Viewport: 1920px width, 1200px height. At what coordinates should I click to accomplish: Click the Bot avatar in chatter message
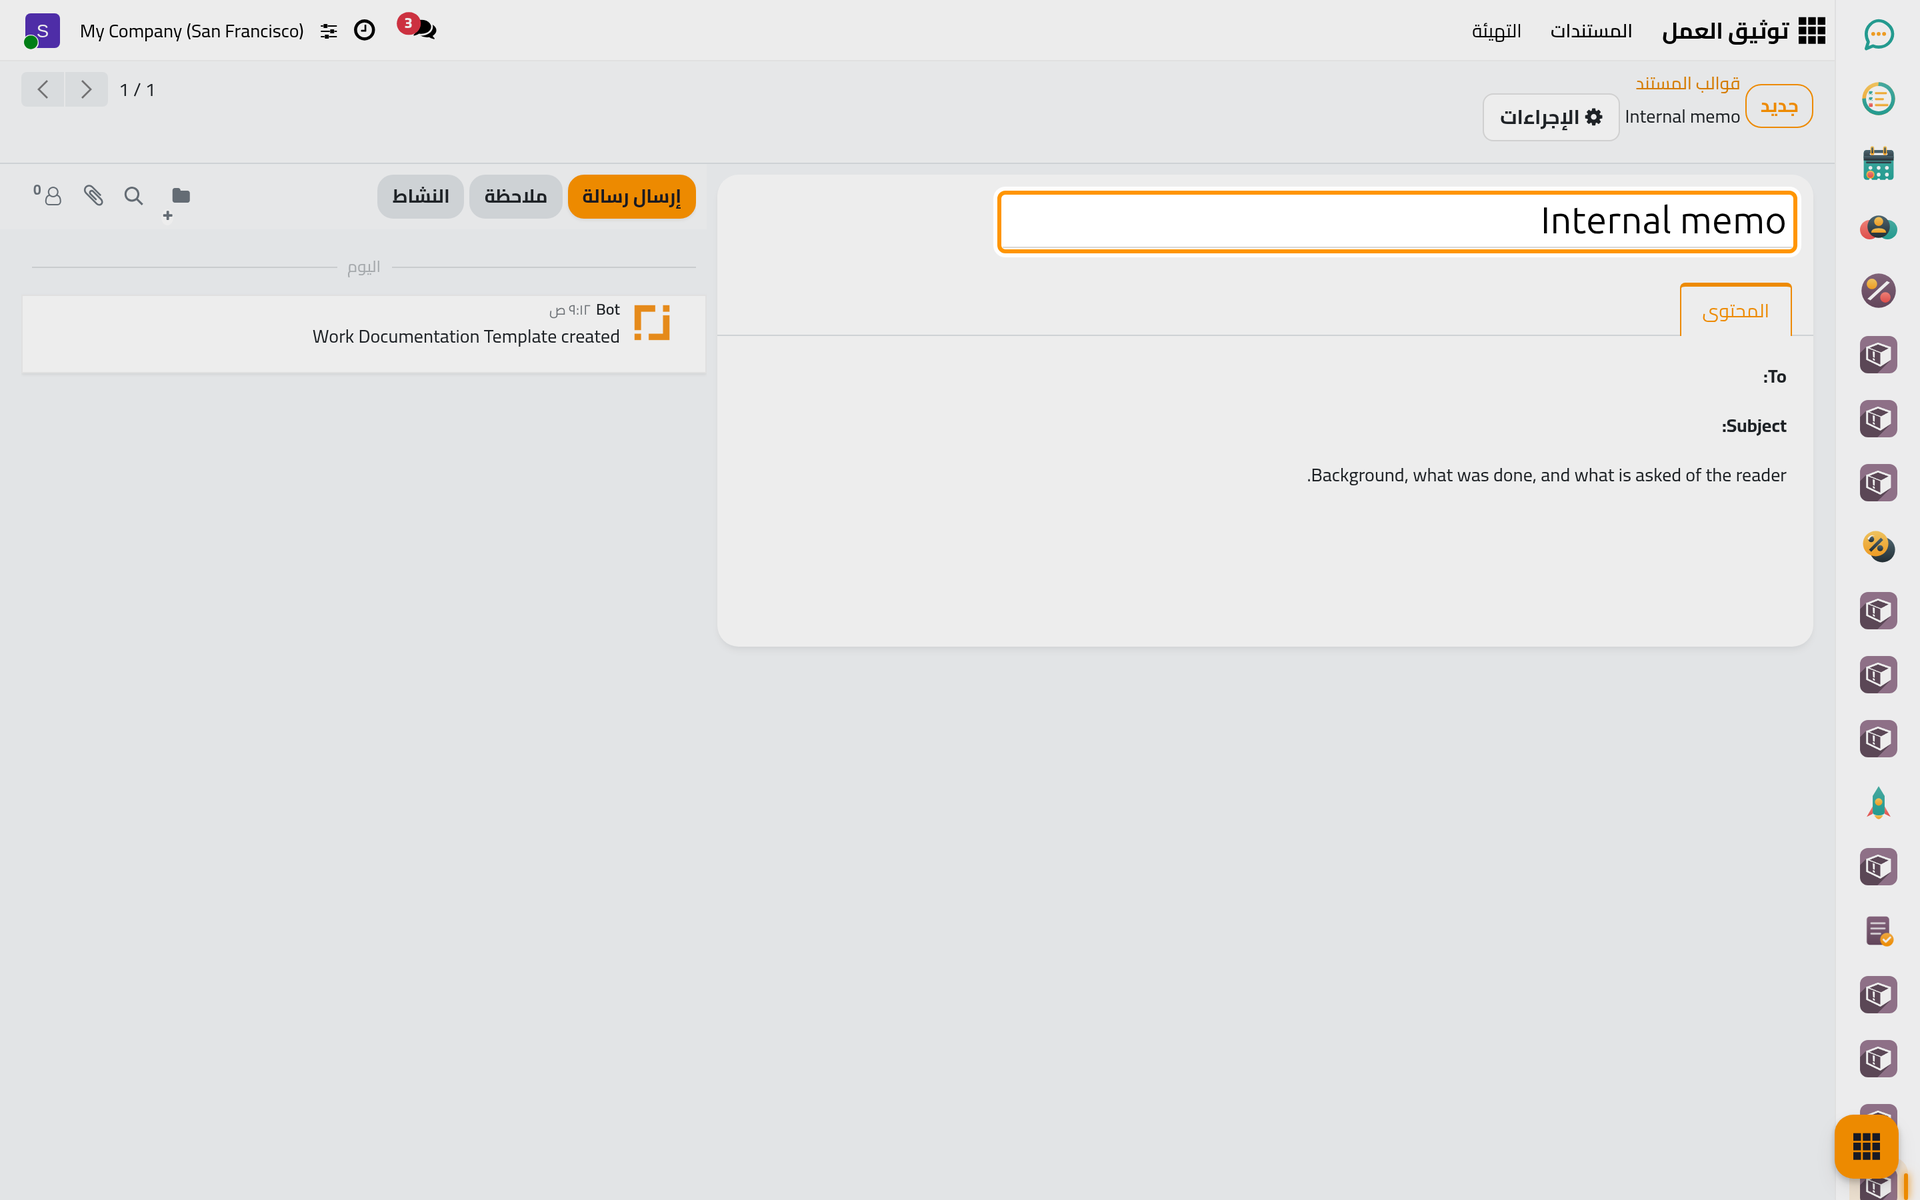point(652,322)
